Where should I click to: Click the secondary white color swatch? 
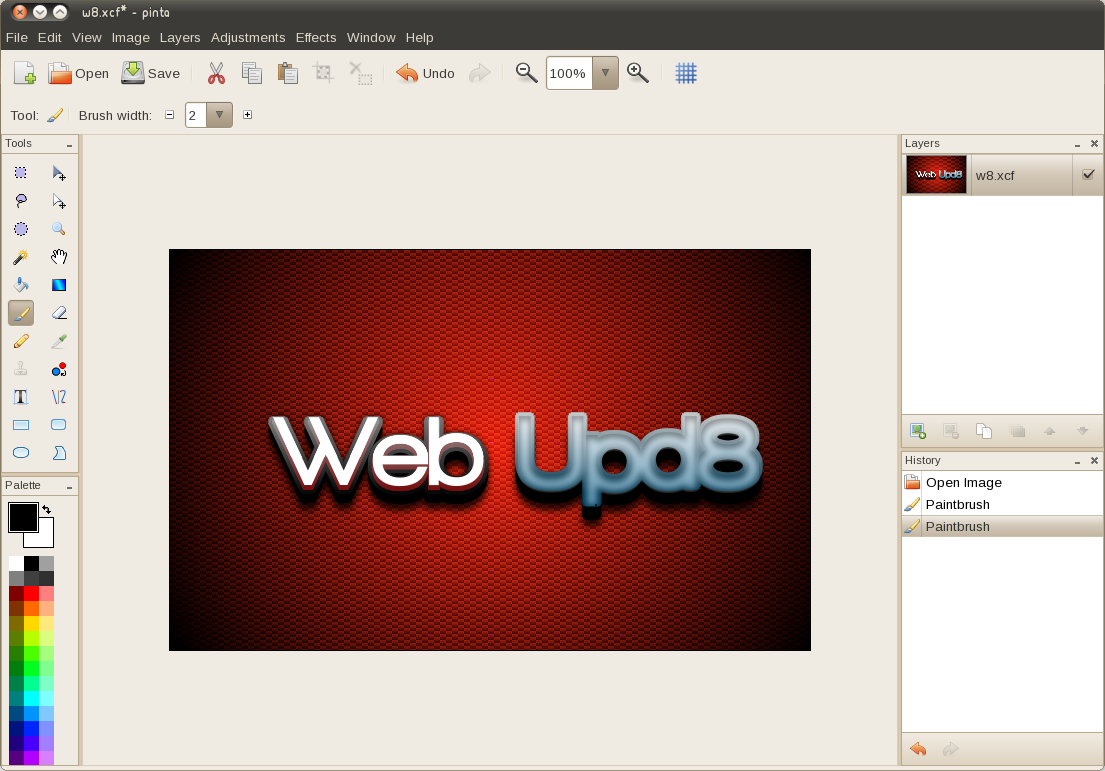(x=44, y=538)
